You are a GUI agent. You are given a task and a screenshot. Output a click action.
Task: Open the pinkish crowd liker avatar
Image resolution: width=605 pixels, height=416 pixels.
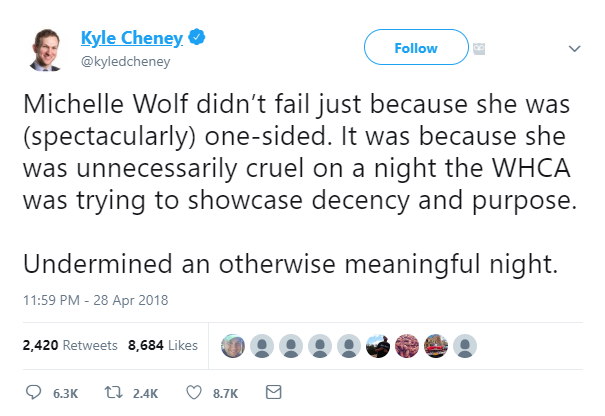click(x=407, y=346)
